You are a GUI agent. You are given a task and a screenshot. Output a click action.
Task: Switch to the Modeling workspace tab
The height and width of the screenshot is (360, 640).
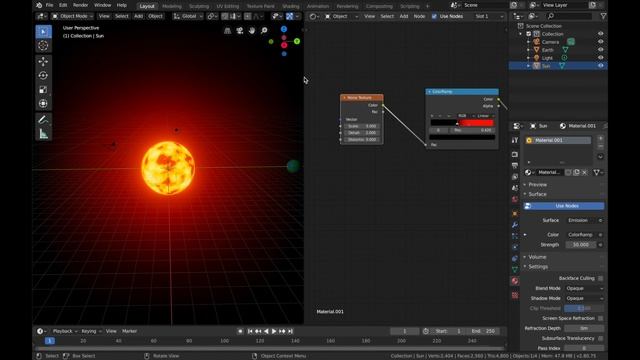point(172,6)
